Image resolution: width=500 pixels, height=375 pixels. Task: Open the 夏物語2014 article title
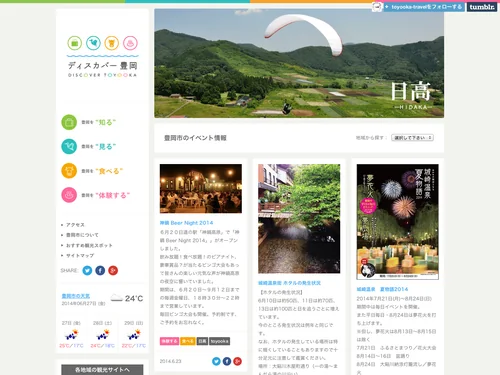pyautogui.click(x=382, y=289)
